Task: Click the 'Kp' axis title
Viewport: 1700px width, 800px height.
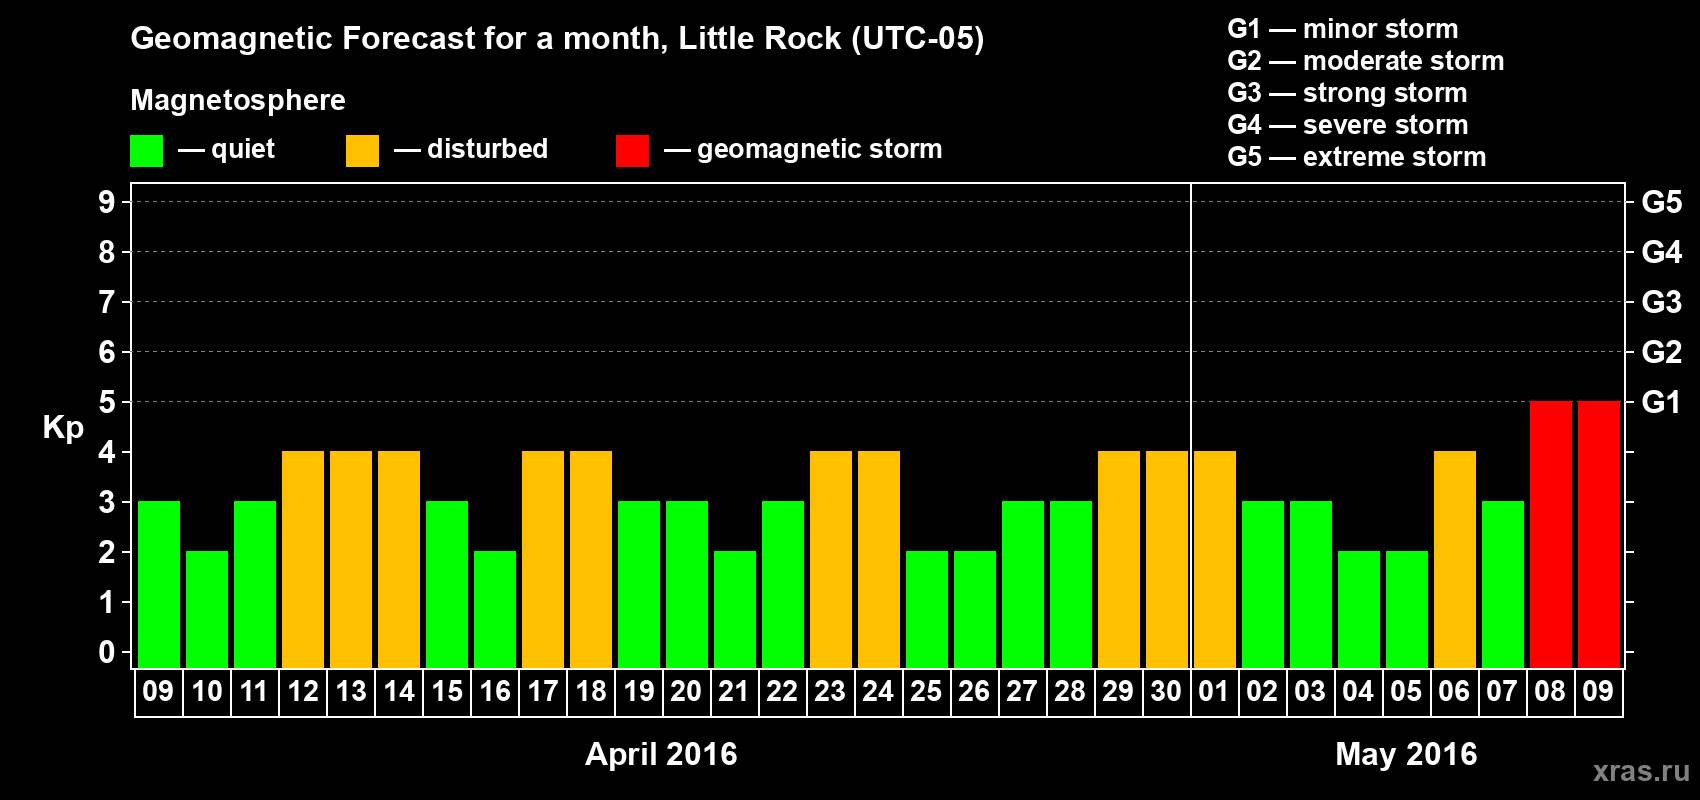Action: pyautogui.click(x=63, y=428)
